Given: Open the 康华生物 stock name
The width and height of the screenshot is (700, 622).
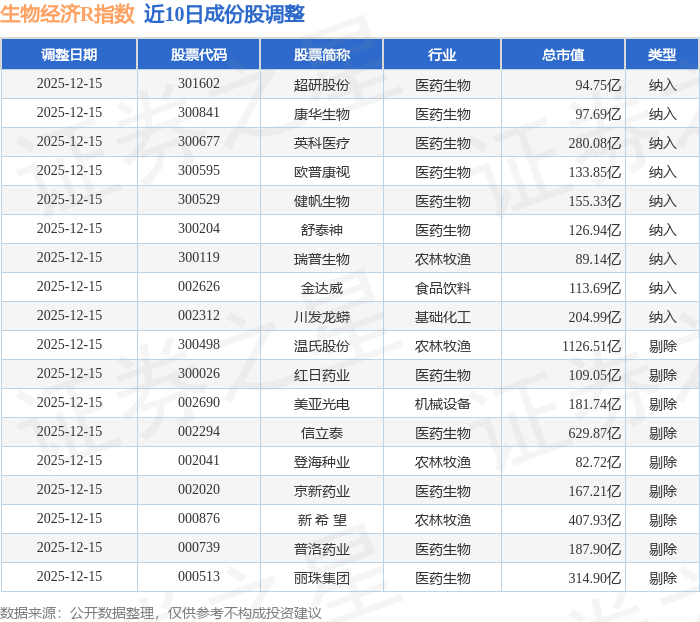Looking at the screenshot, I should click(x=321, y=114).
